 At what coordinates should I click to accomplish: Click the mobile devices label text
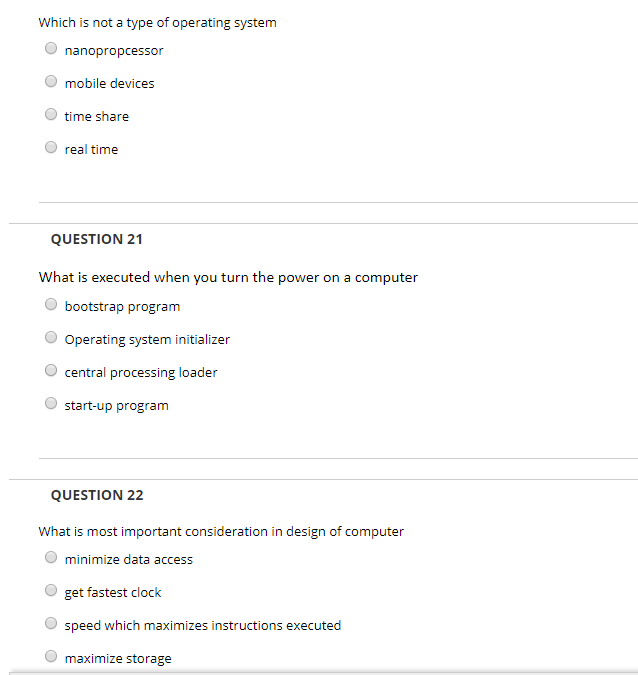tap(109, 84)
